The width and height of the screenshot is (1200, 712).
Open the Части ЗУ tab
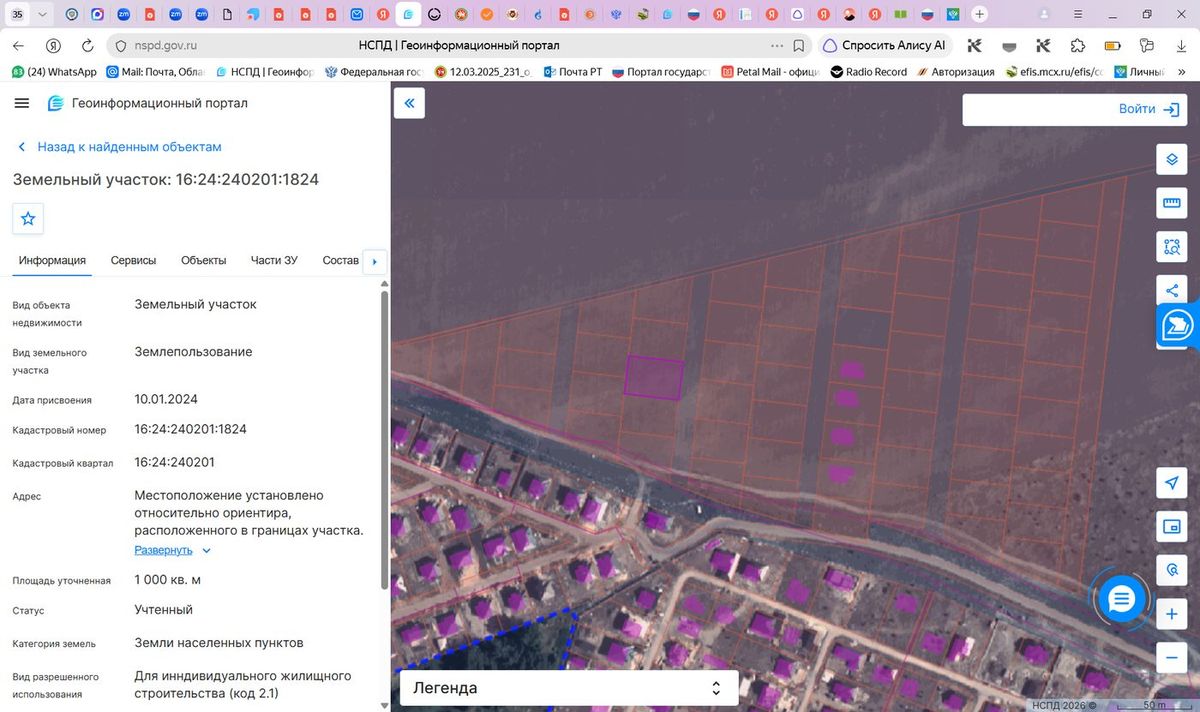click(x=274, y=260)
